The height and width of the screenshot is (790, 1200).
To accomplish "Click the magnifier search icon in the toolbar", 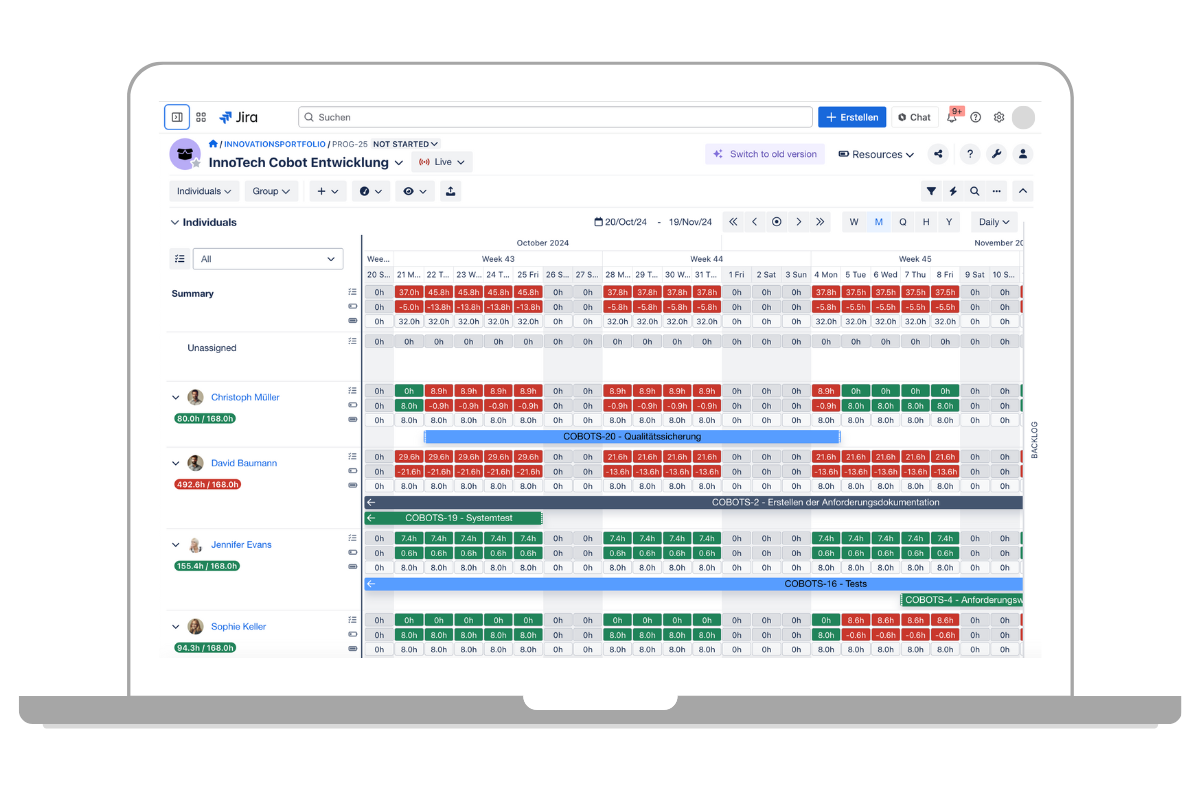I will click(x=974, y=191).
